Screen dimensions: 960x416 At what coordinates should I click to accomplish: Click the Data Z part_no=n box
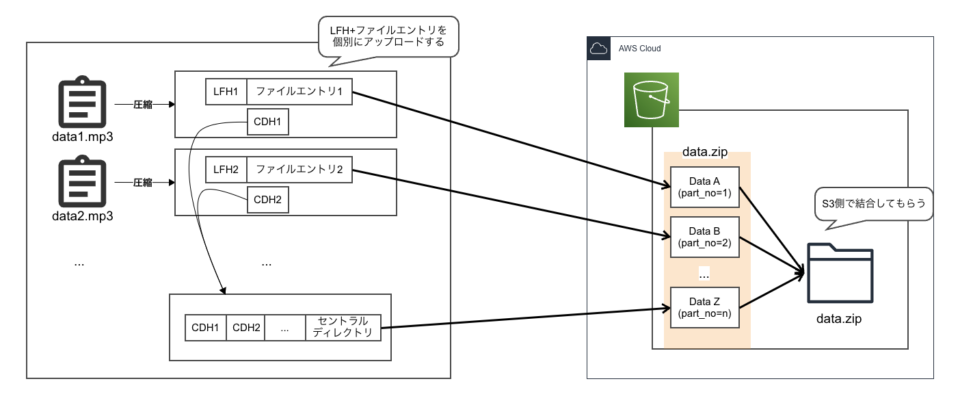click(703, 305)
